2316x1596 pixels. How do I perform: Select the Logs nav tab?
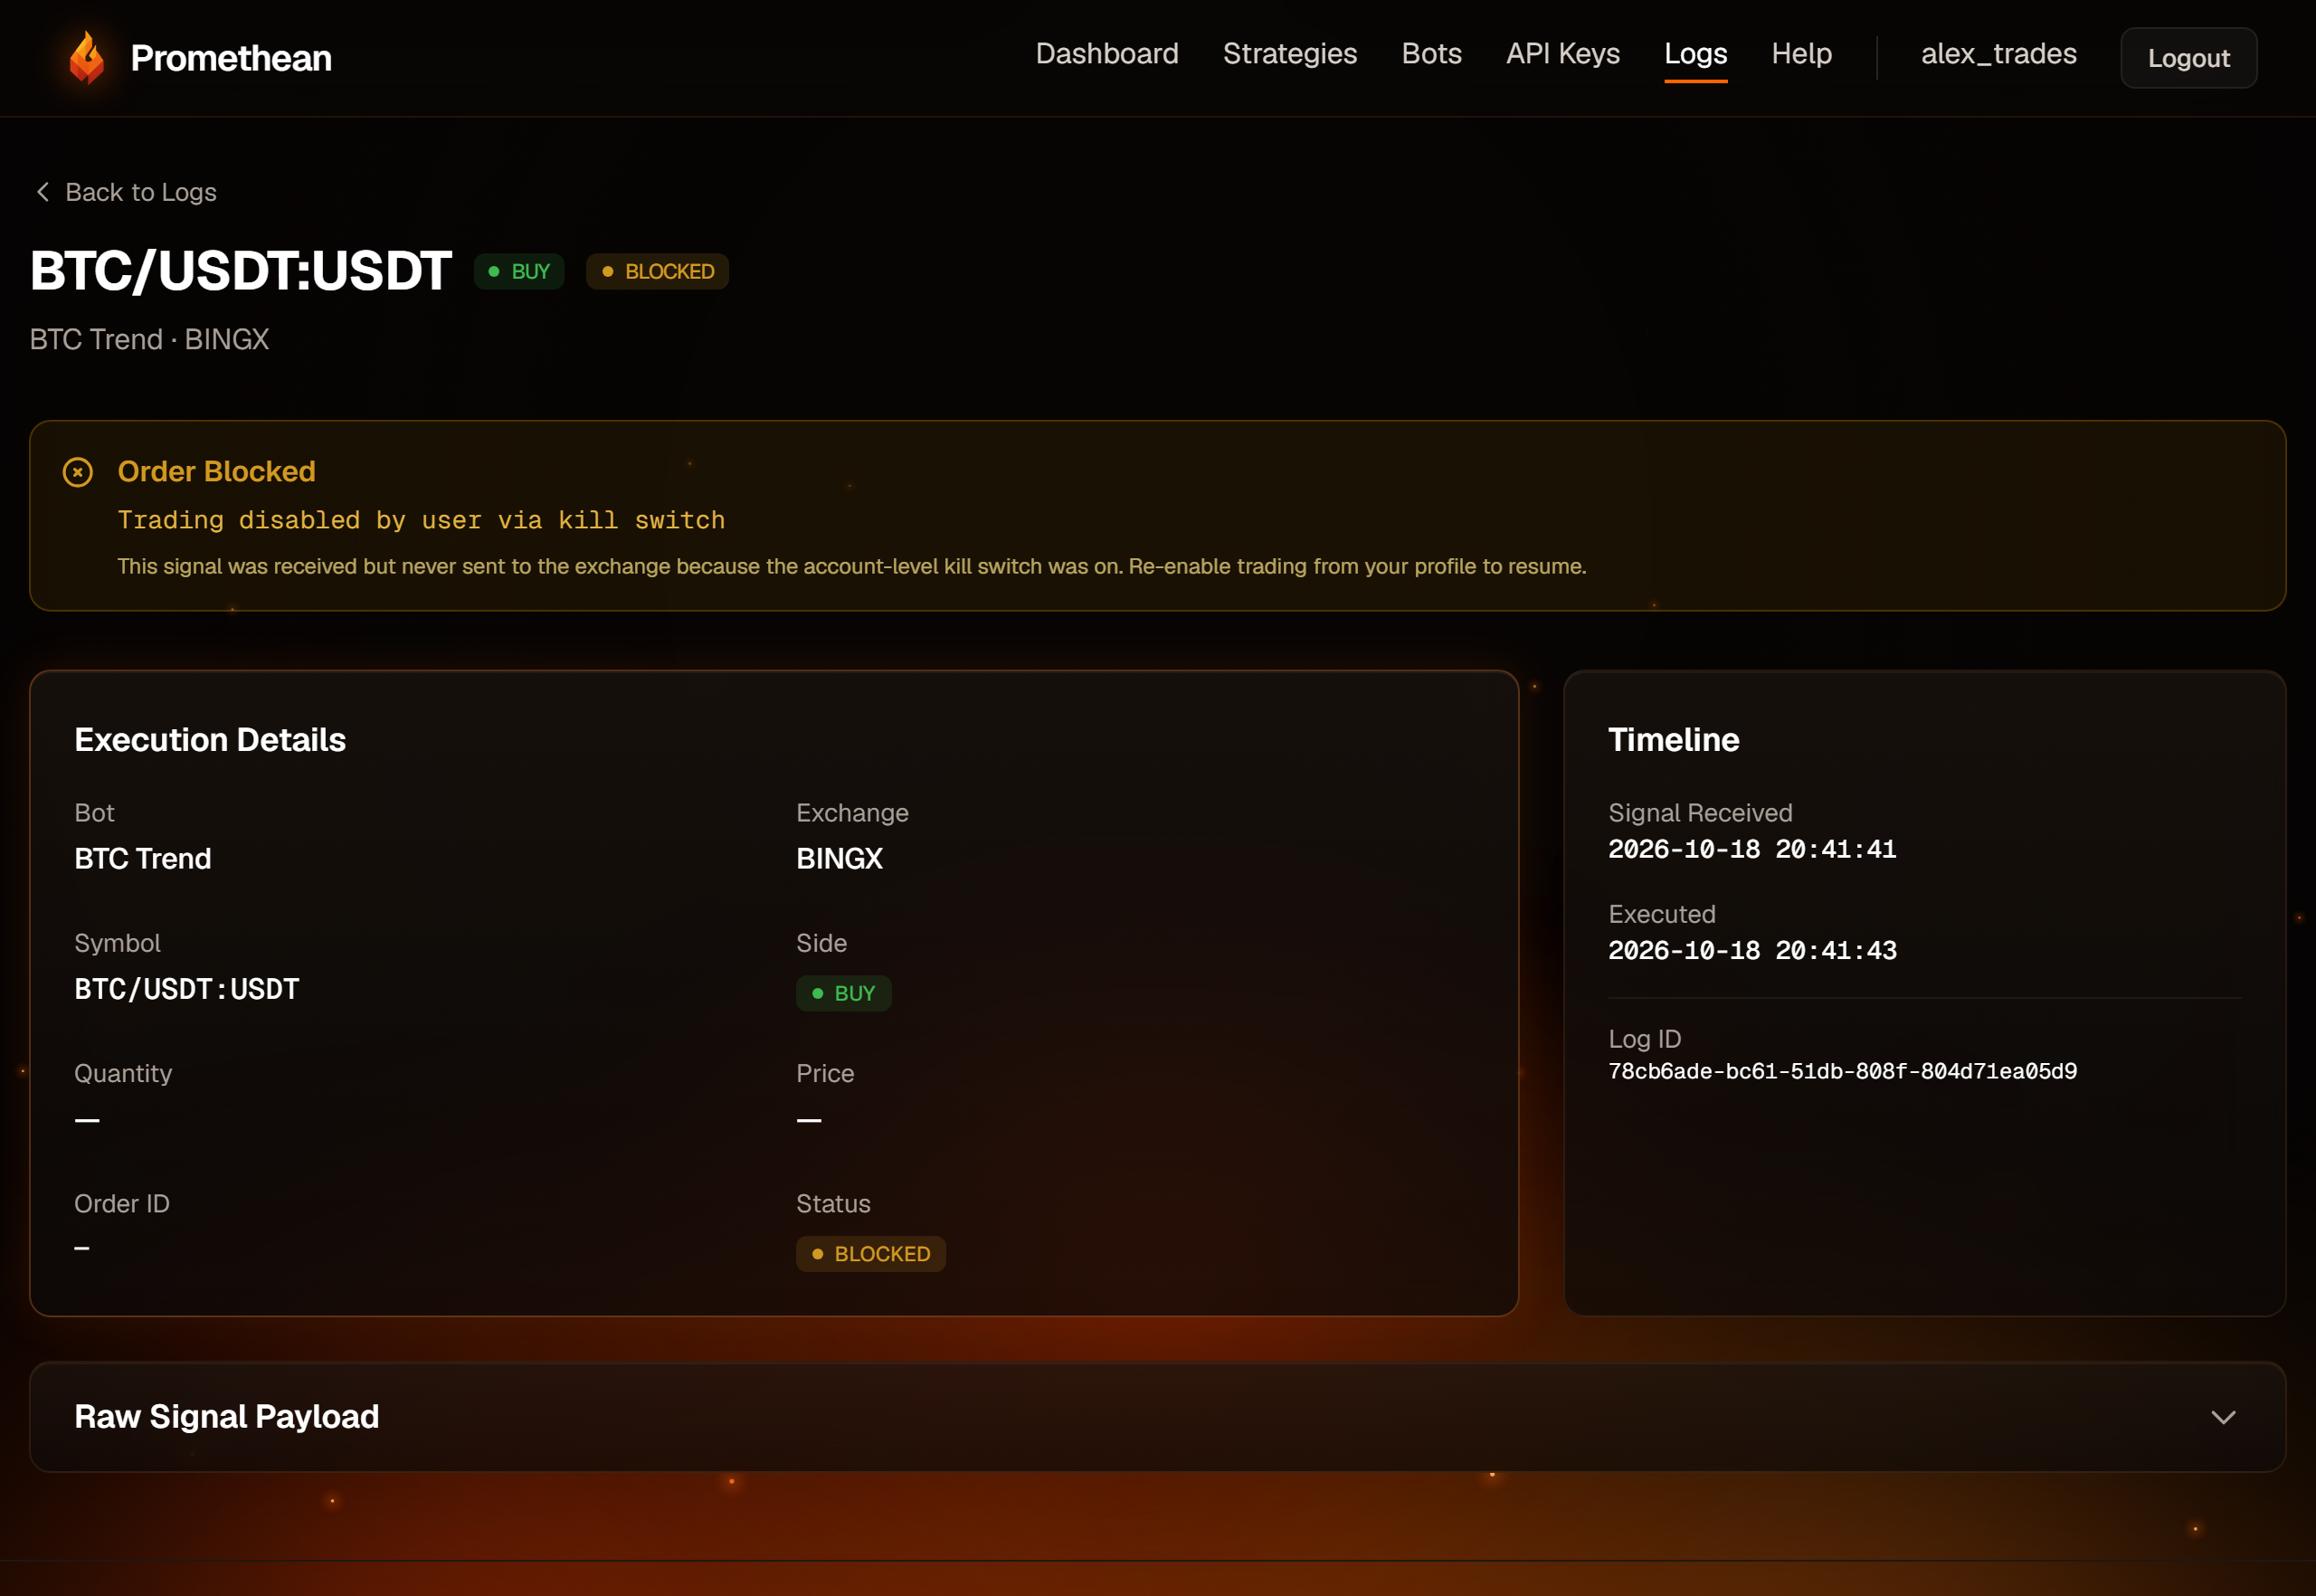(1695, 54)
